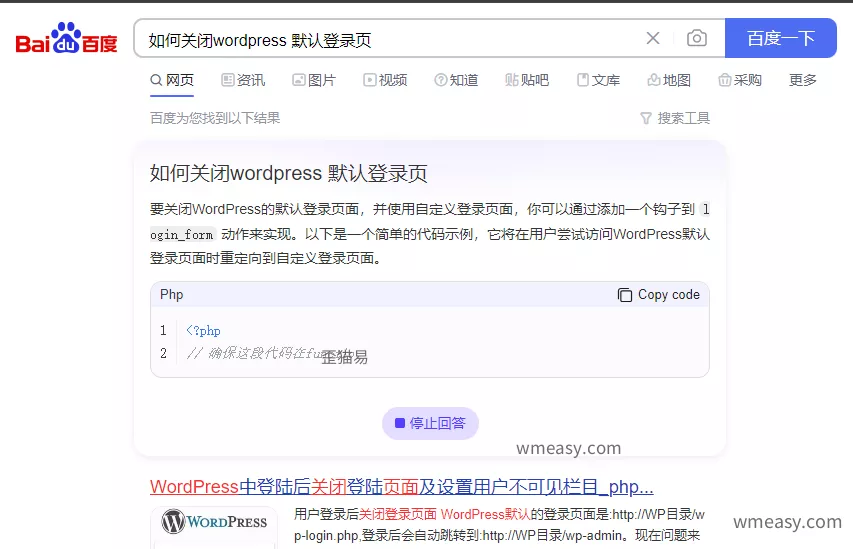Click the 百度为您找到以下结果 text
853x549 pixels.
(x=215, y=118)
